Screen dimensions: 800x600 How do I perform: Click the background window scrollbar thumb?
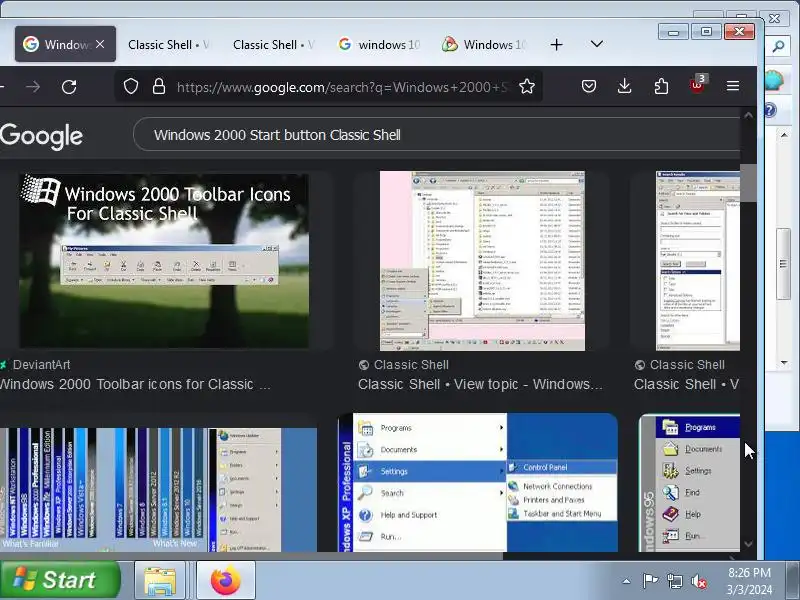coord(784,263)
